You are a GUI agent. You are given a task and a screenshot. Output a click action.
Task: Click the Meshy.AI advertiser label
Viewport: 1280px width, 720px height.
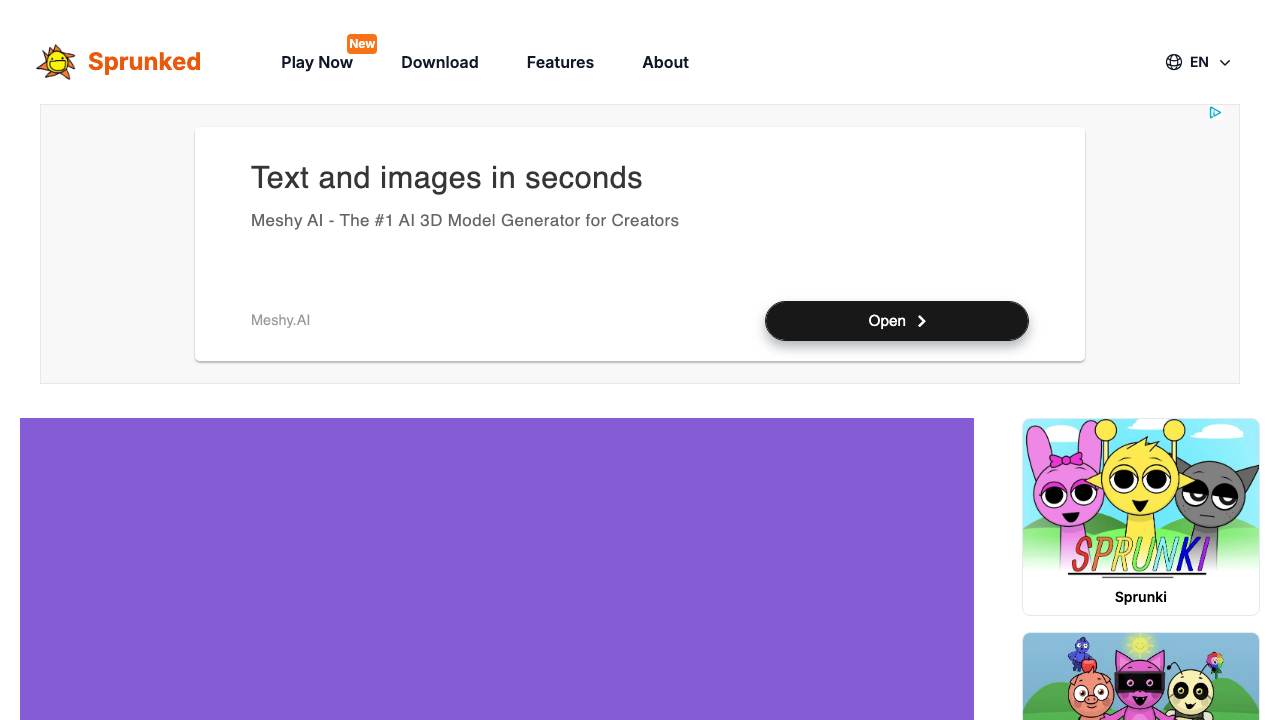coord(280,320)
